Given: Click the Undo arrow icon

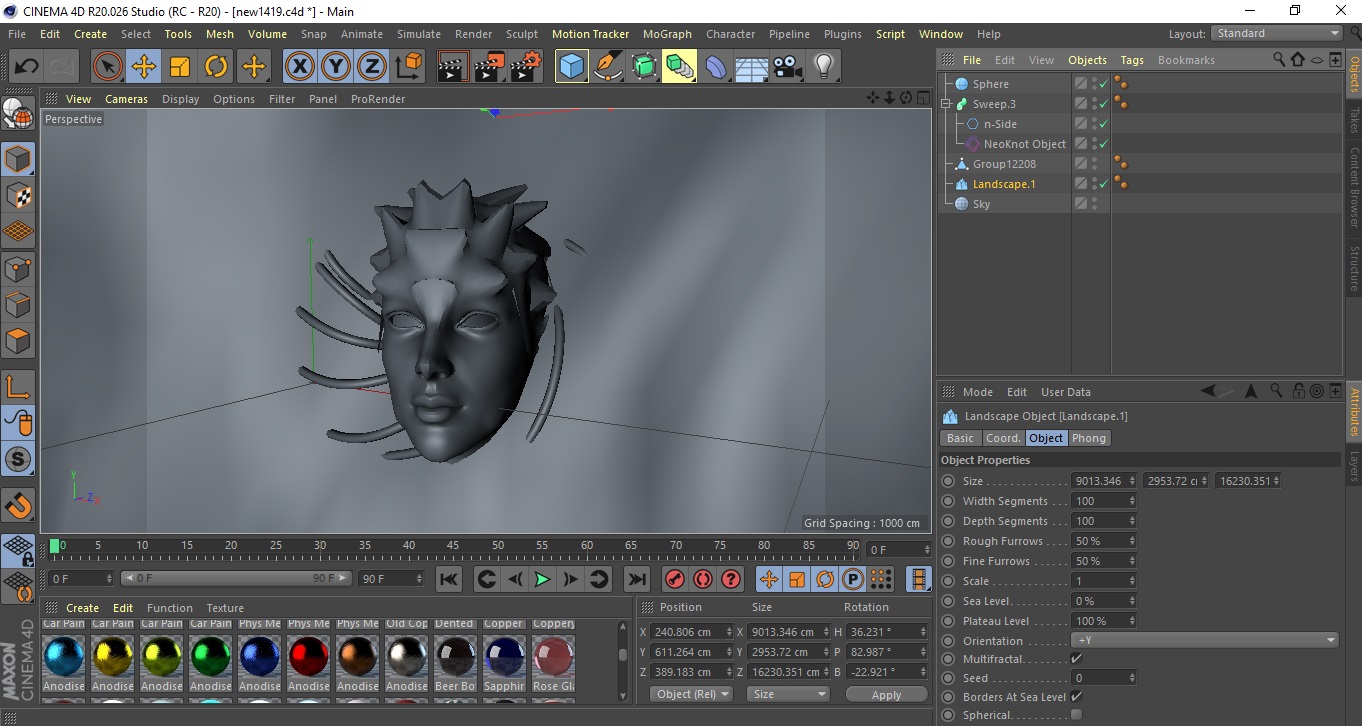Looking at the screenshot, I should (27, 67).
